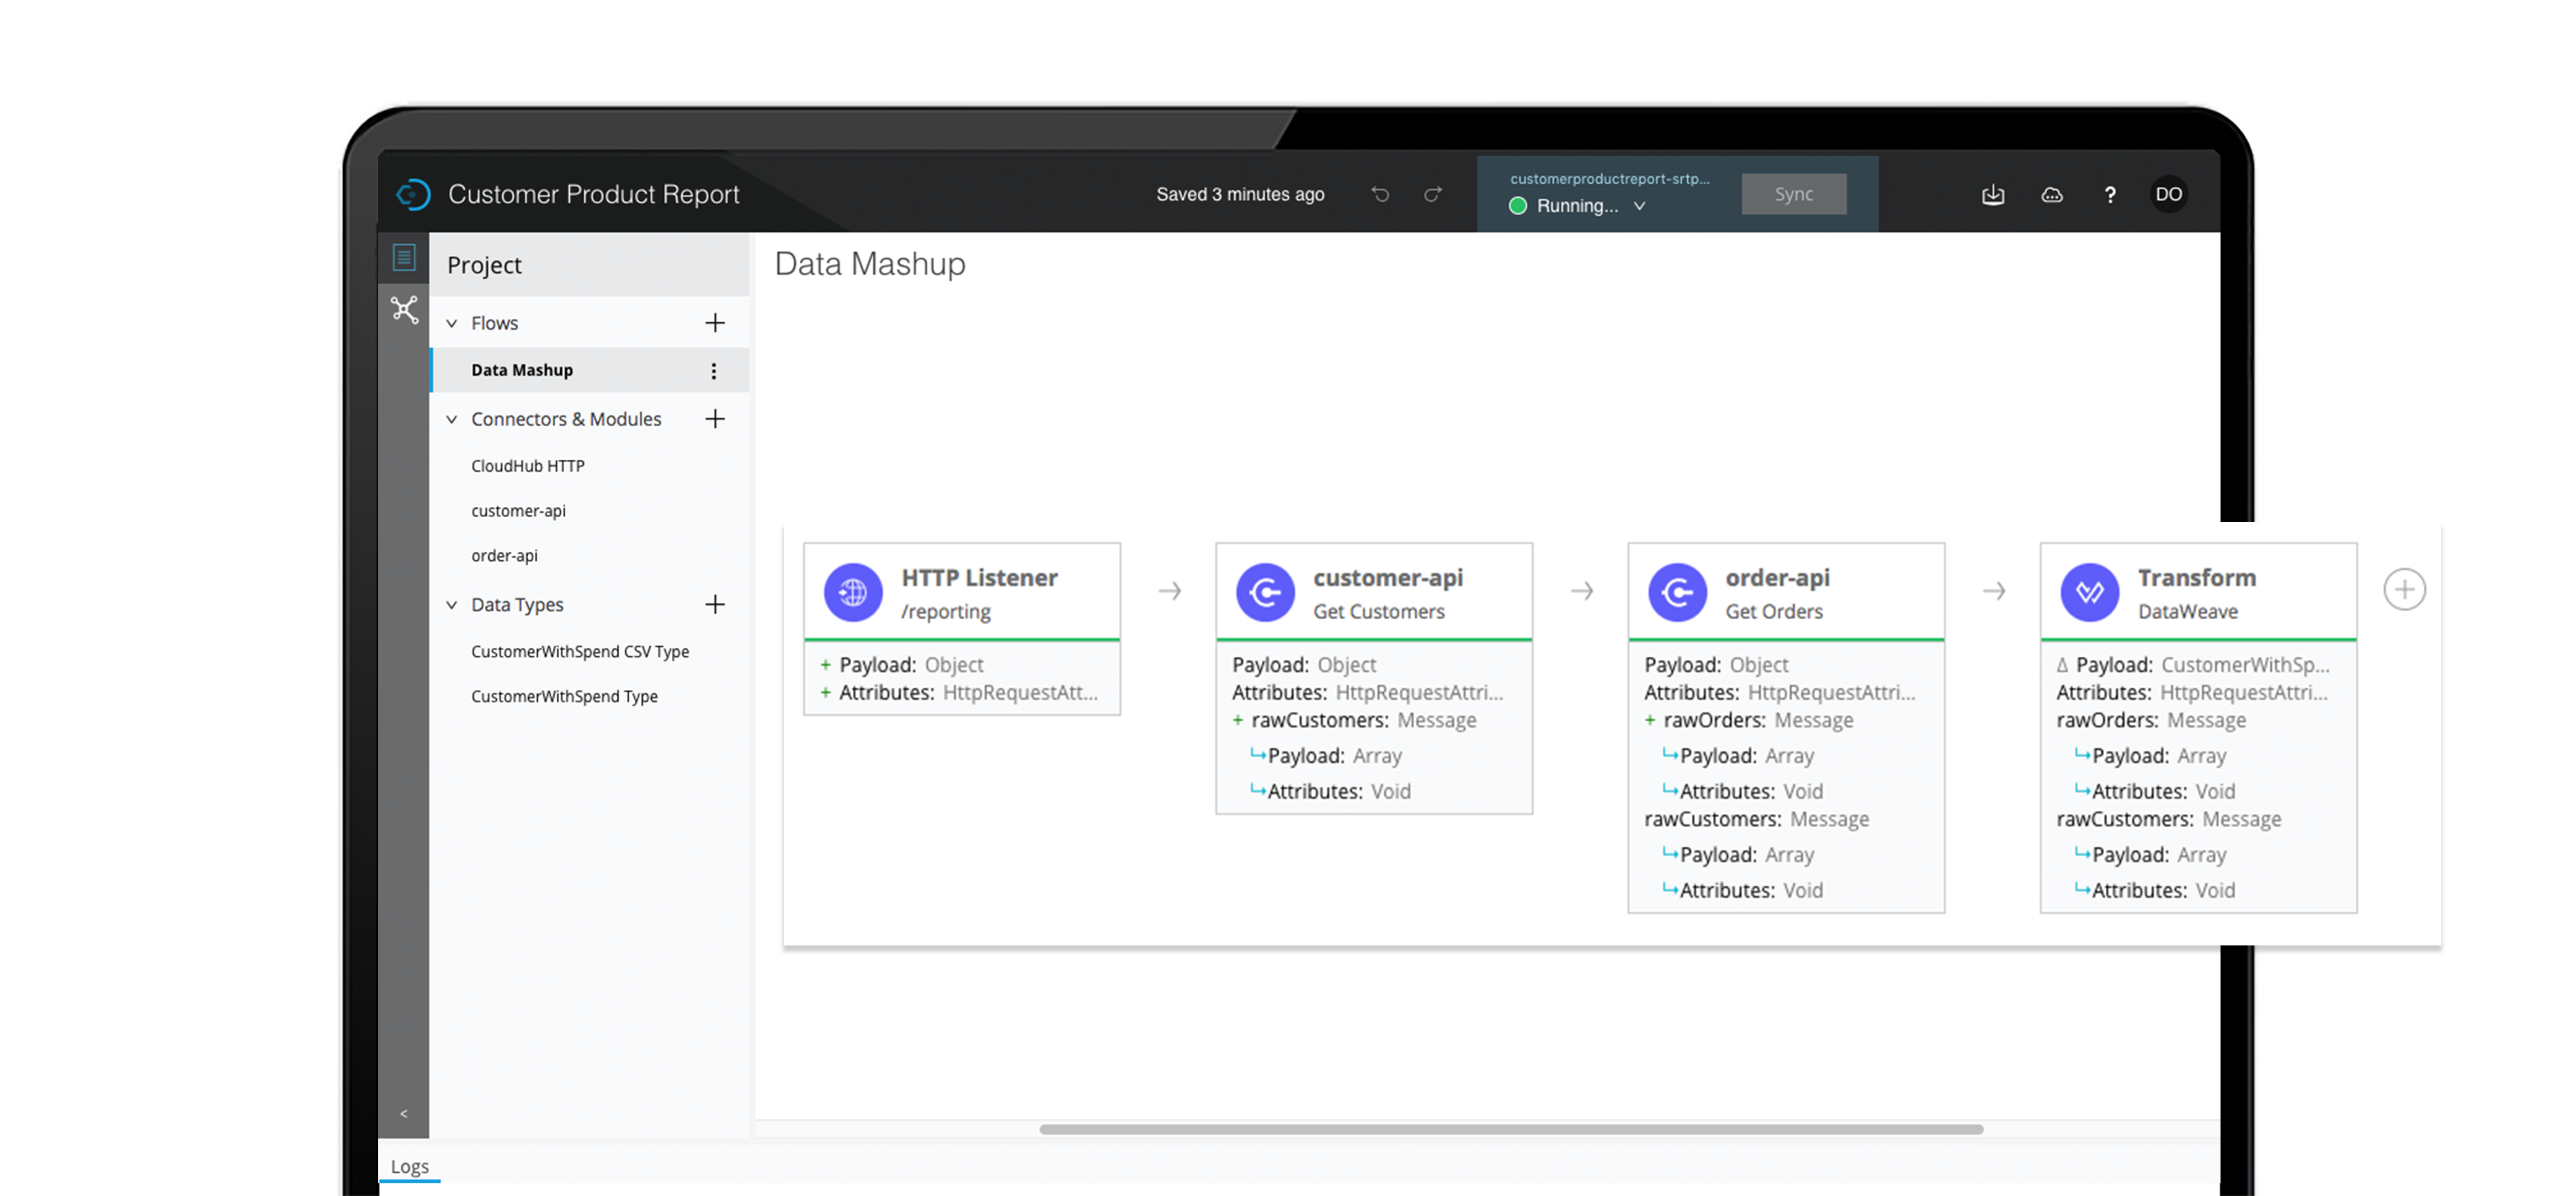
Task: Click the Project panel heading
Action: (x=484, y=265)
